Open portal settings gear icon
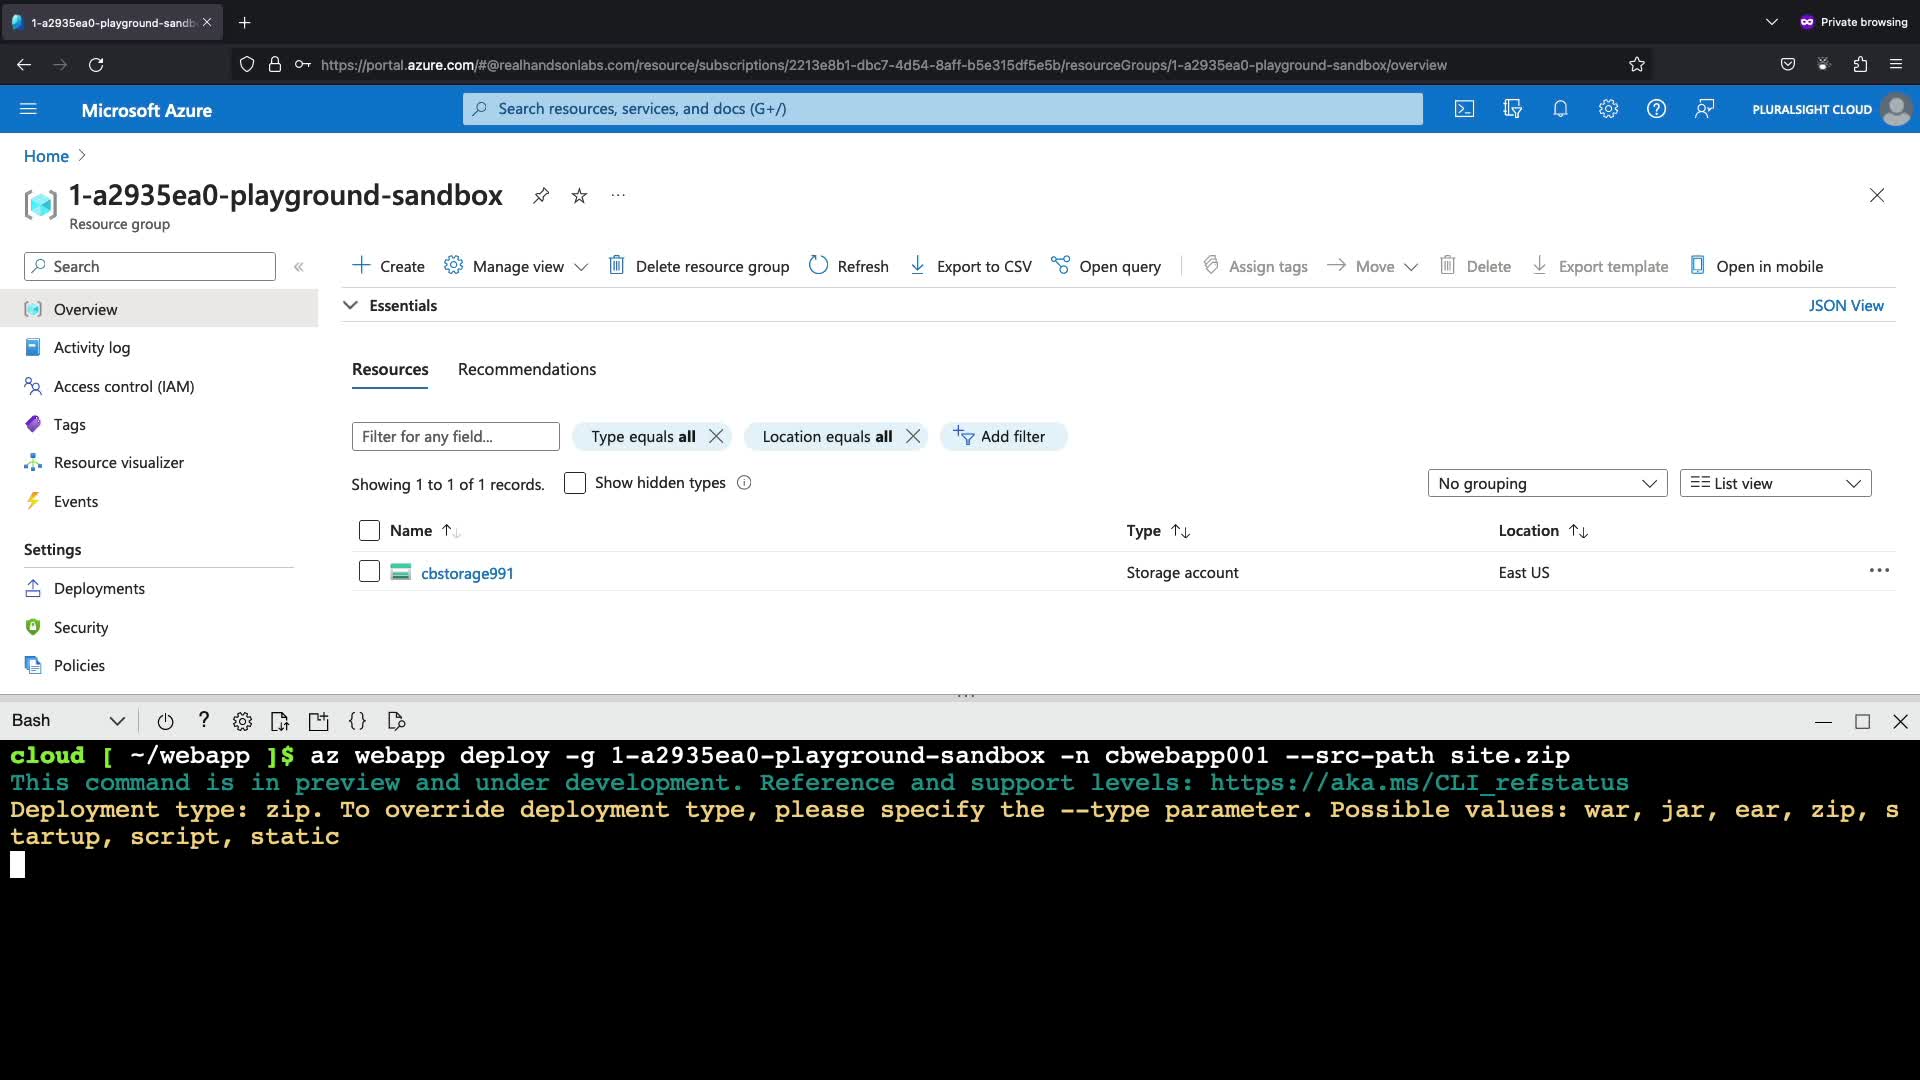 click(x=1608, y=109)
